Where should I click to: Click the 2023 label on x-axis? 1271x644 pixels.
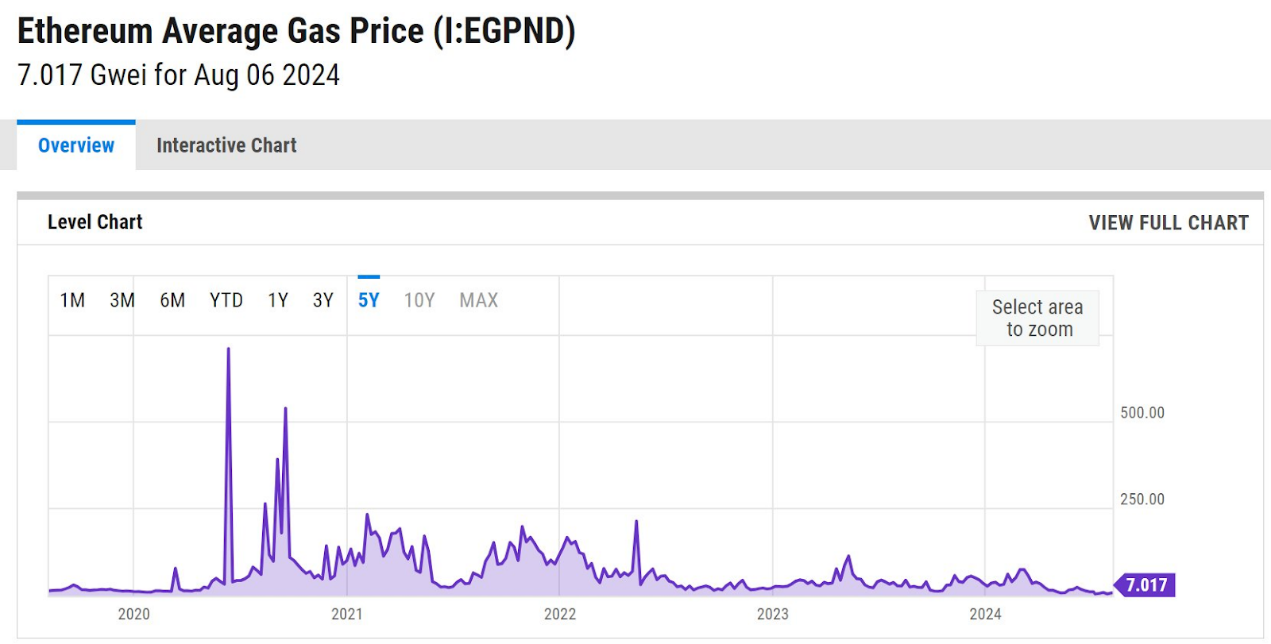(772, 614)
